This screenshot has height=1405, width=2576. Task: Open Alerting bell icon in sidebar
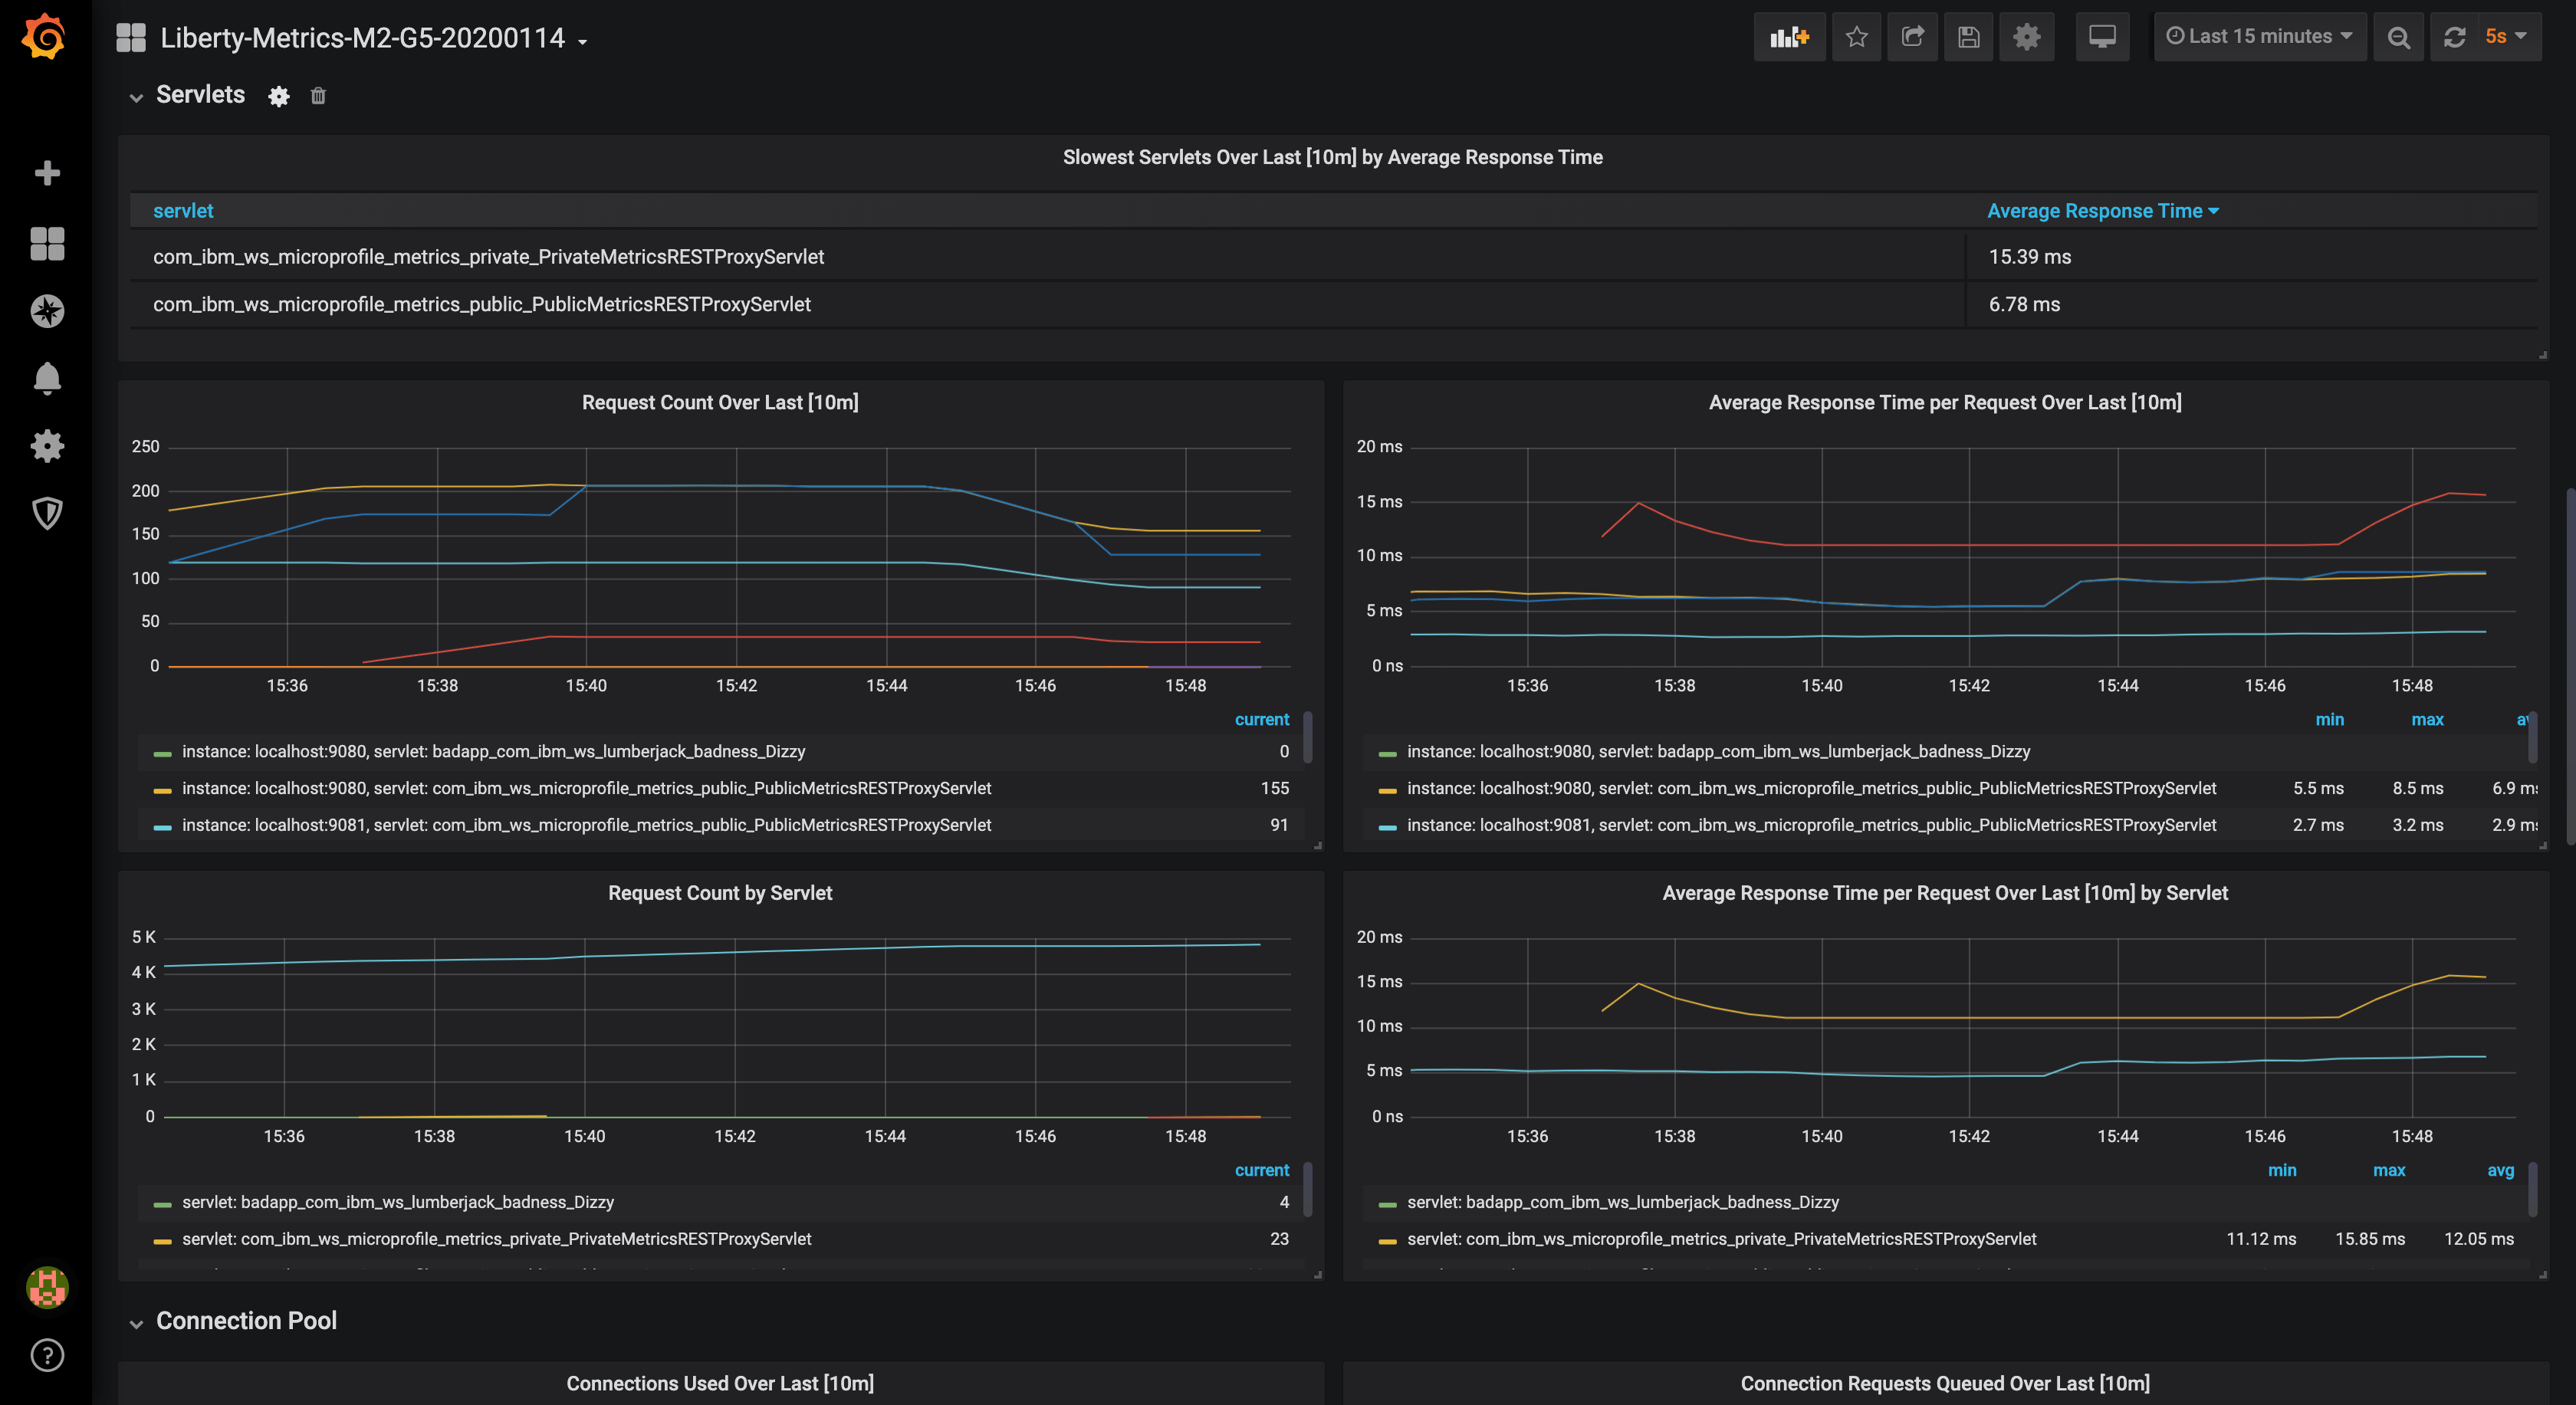click(47, 378)
